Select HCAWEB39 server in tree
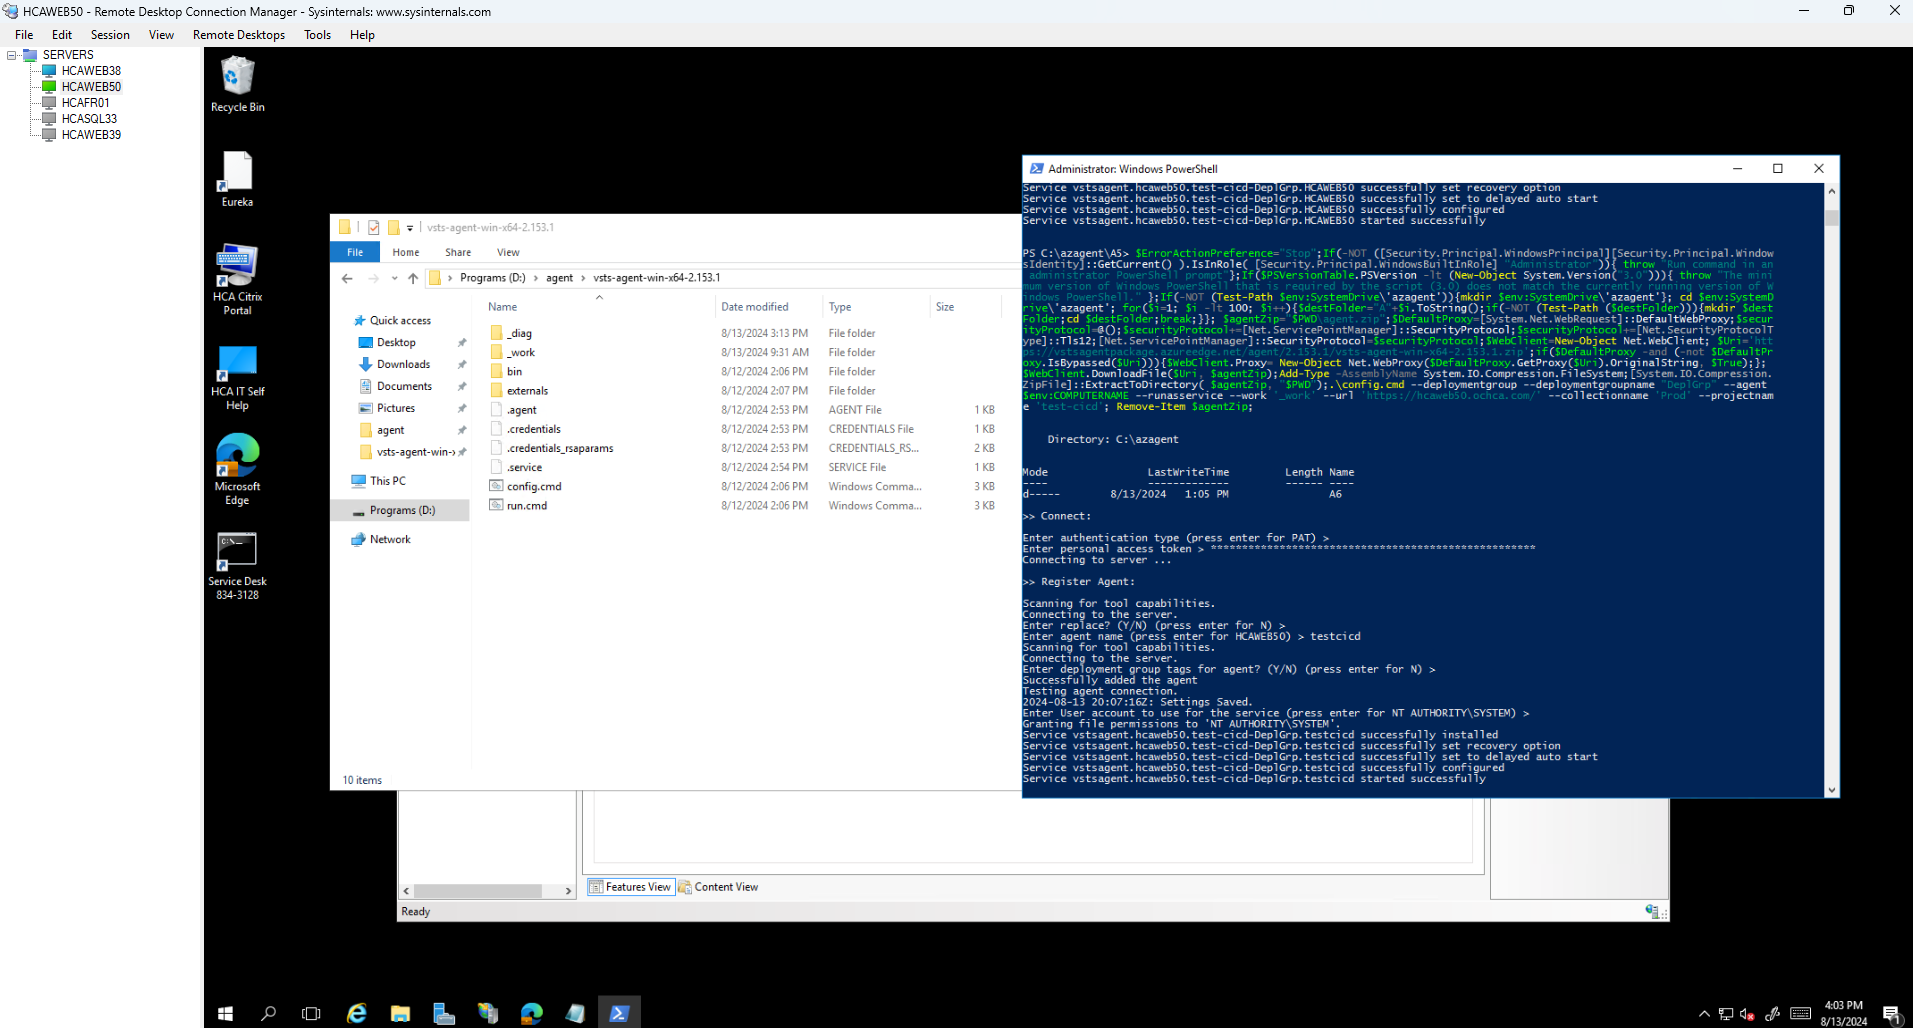1913x1028 pixels. click(91, 135)
